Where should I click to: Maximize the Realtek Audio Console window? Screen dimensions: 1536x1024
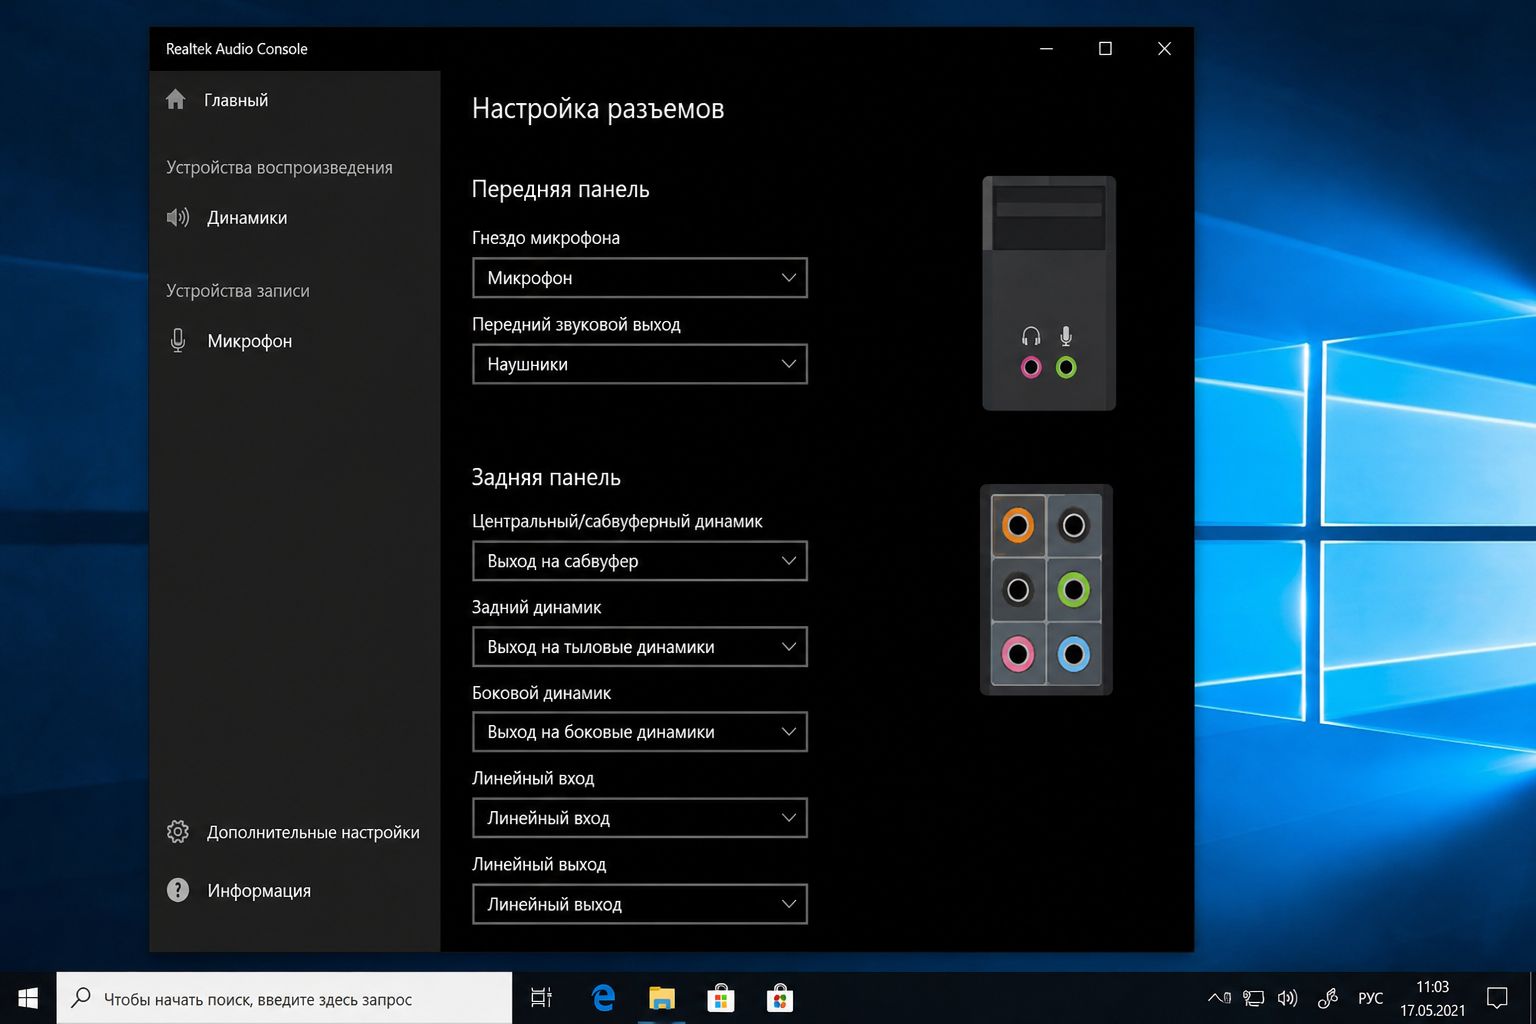pyautogui.click(x=1105, y=48)
